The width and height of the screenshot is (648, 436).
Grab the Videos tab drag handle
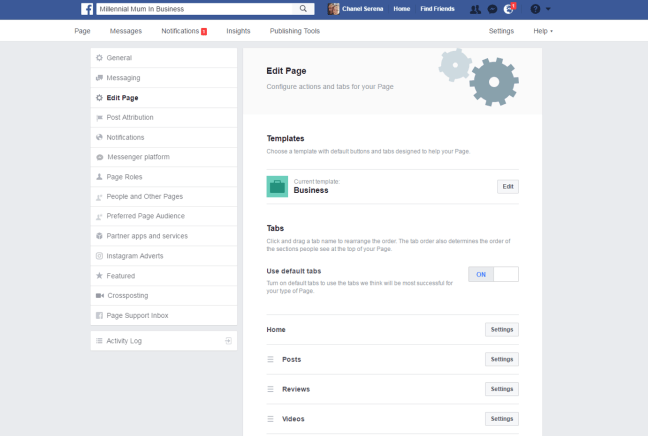(270, 419)
